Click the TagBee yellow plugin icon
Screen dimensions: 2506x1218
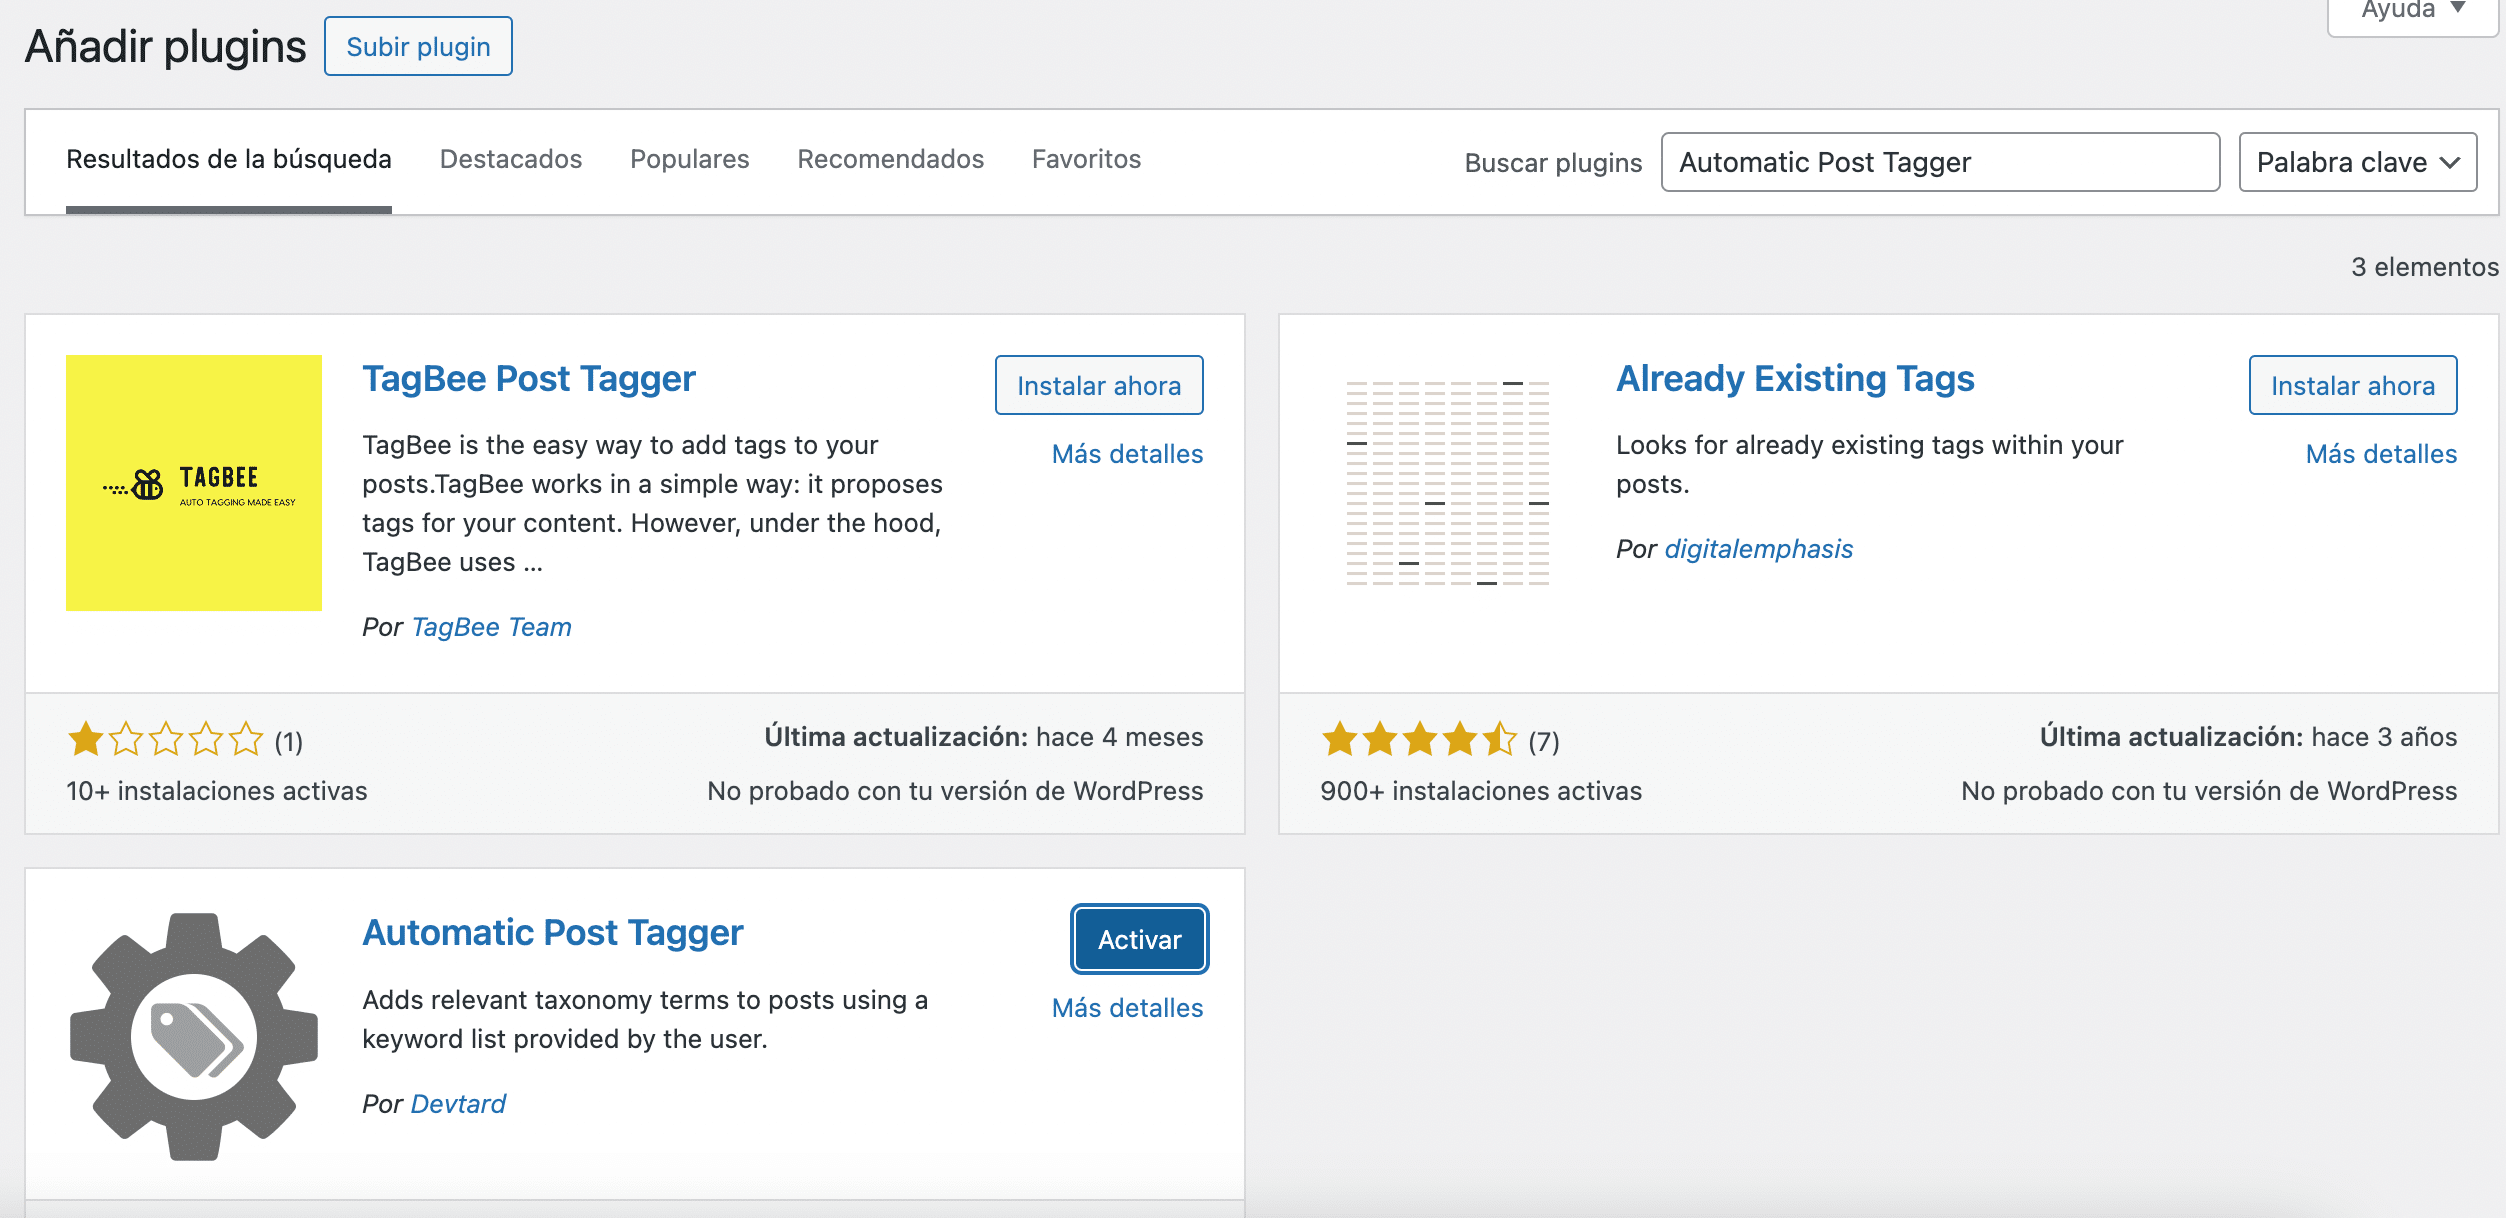pyautogui.click(x=193, y=483)
